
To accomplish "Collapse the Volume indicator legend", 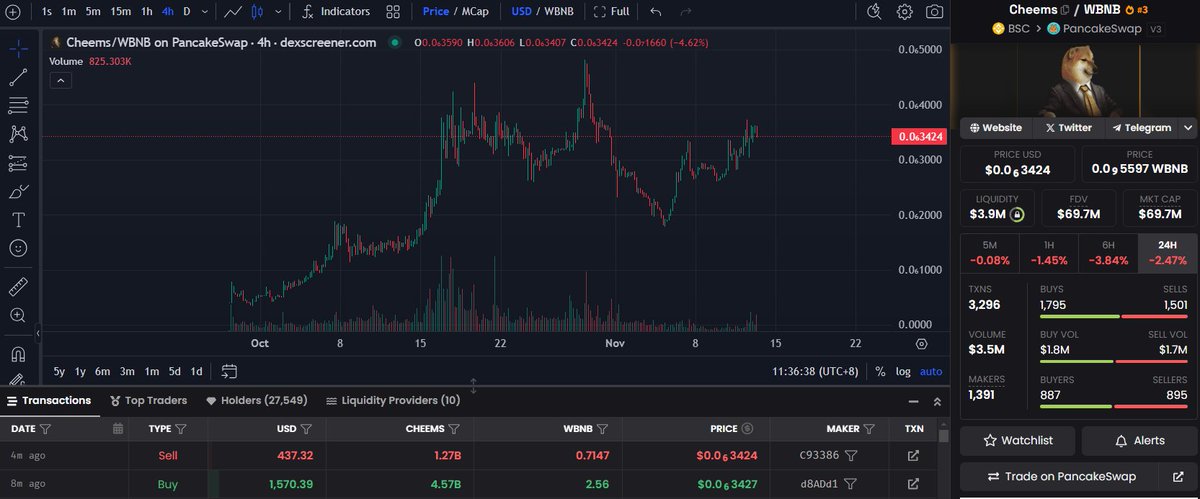I will click(61, 80).
